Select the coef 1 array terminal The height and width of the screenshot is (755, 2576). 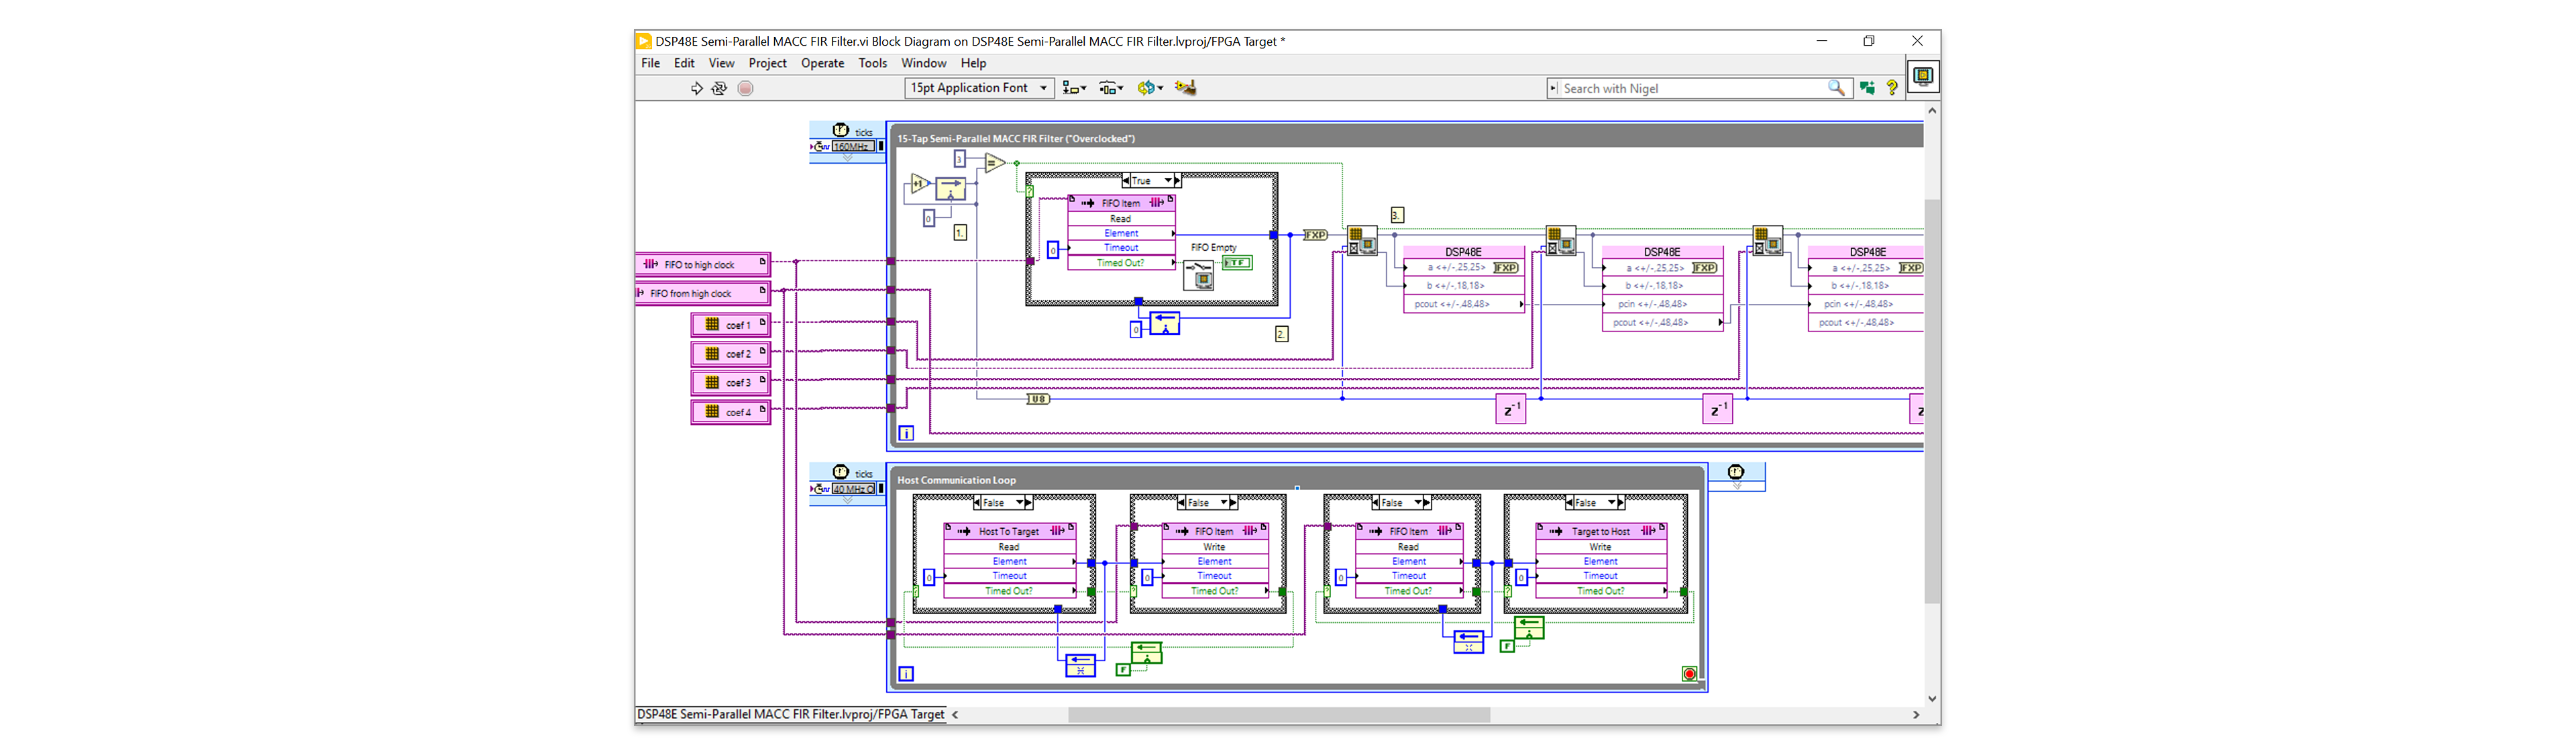[x=730, y=325]
